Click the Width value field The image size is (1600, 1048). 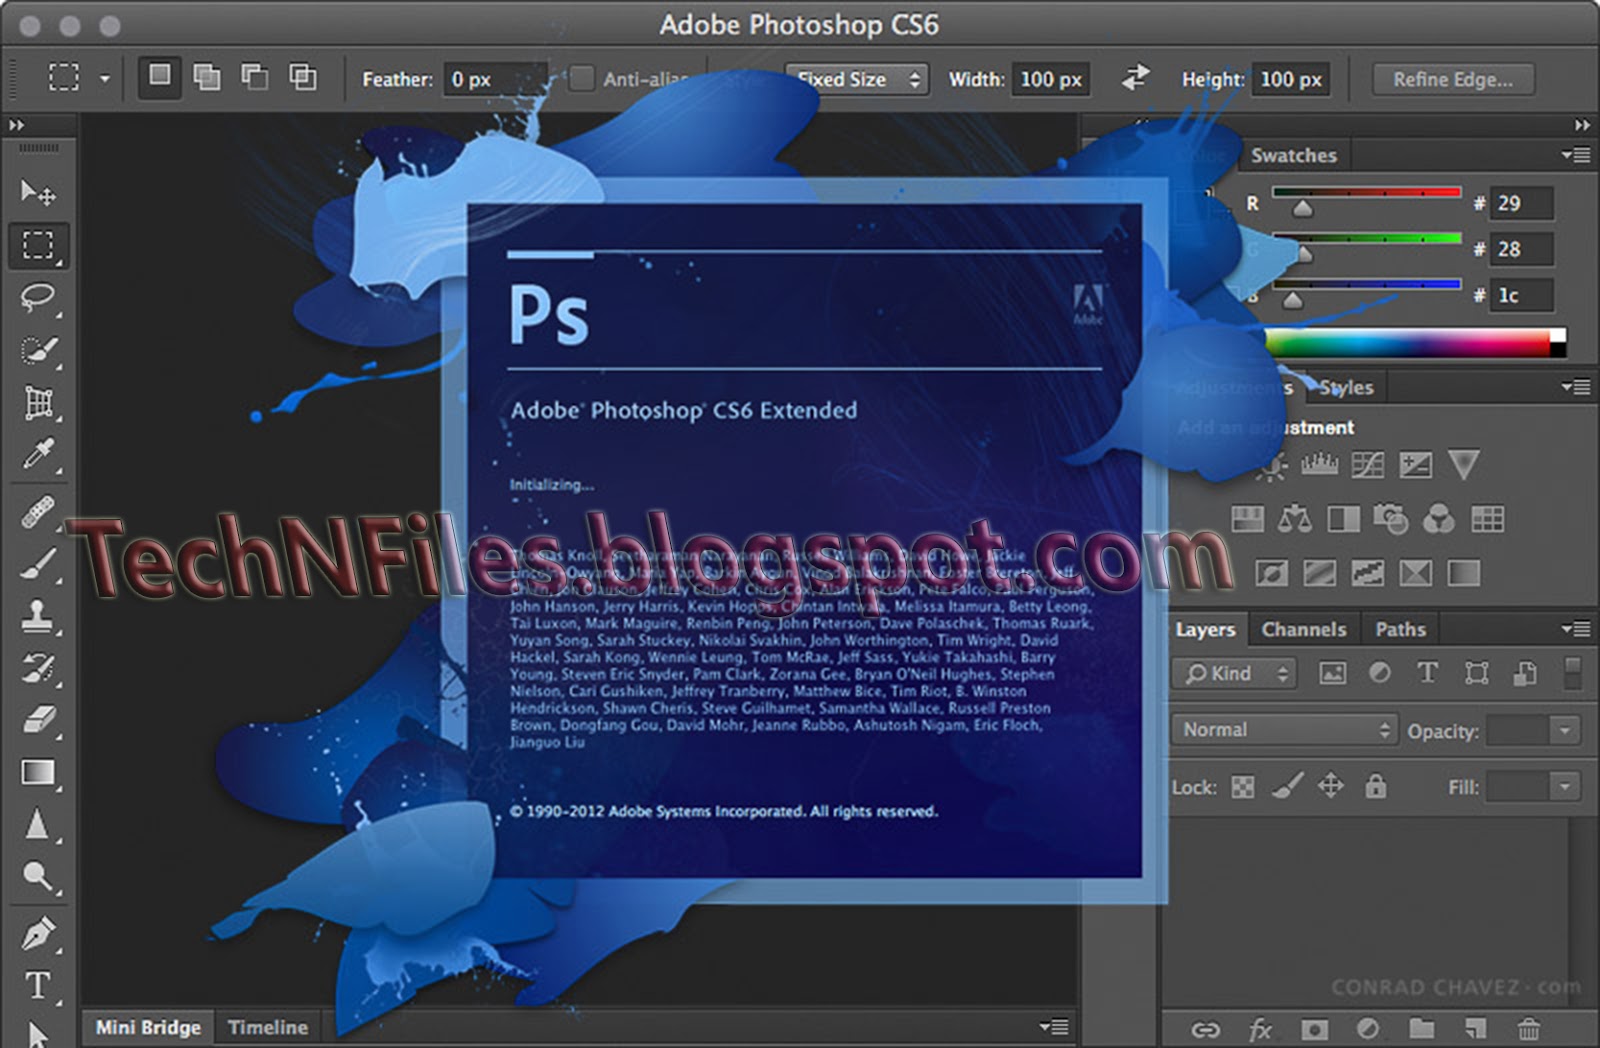pos(1051,79)
